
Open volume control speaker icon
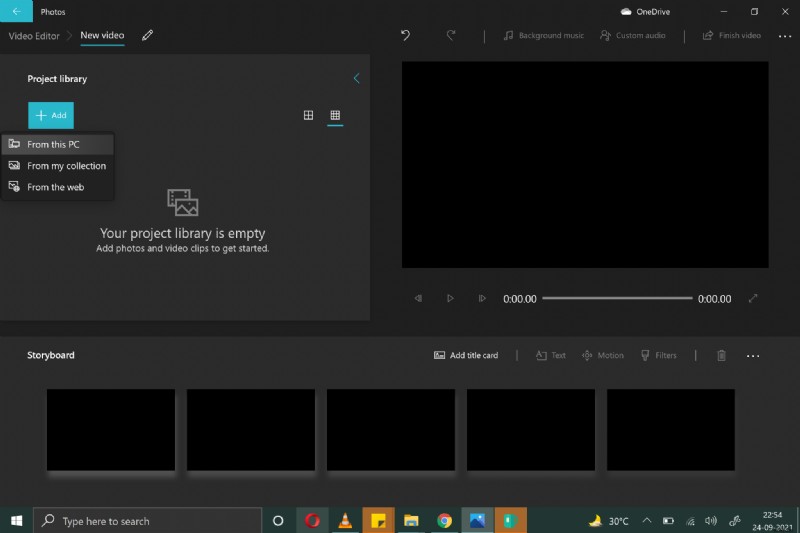point(711,521)
